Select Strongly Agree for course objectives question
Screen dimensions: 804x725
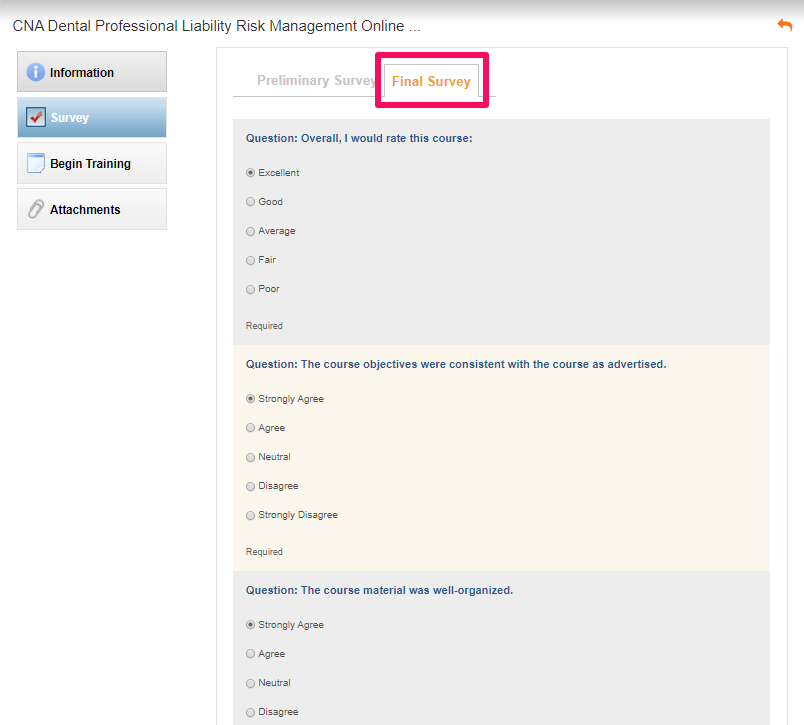coord(250,399)
